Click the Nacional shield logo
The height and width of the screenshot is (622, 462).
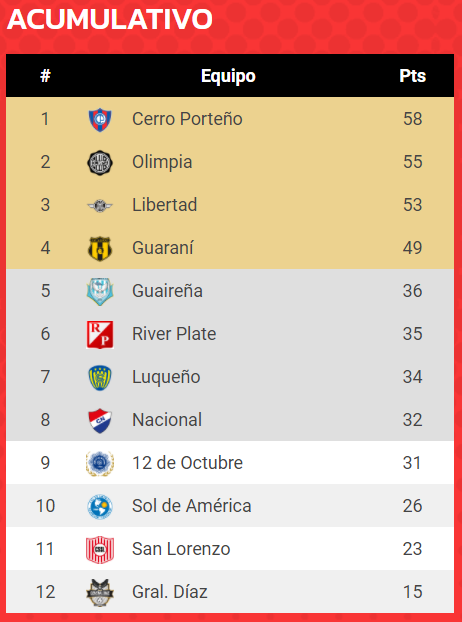[x=100, y=420]
